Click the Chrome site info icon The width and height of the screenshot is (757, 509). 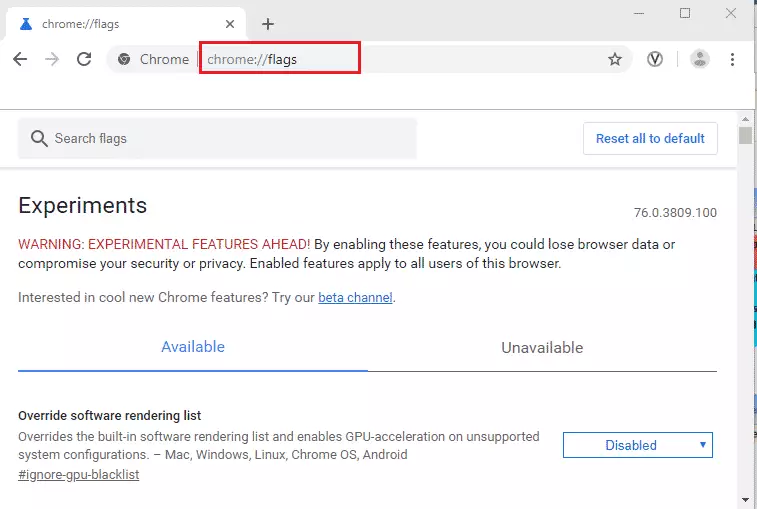pos(124,59)
